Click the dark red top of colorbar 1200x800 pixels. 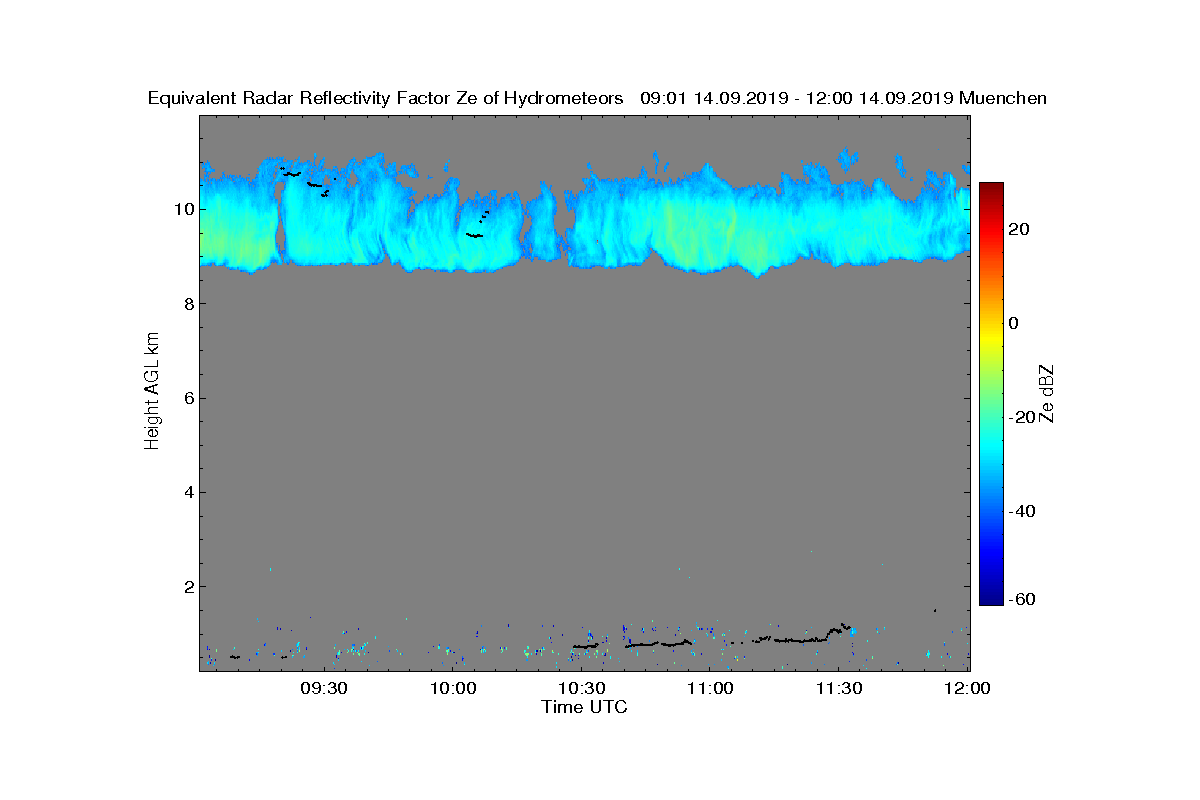(x=991, y=190)
